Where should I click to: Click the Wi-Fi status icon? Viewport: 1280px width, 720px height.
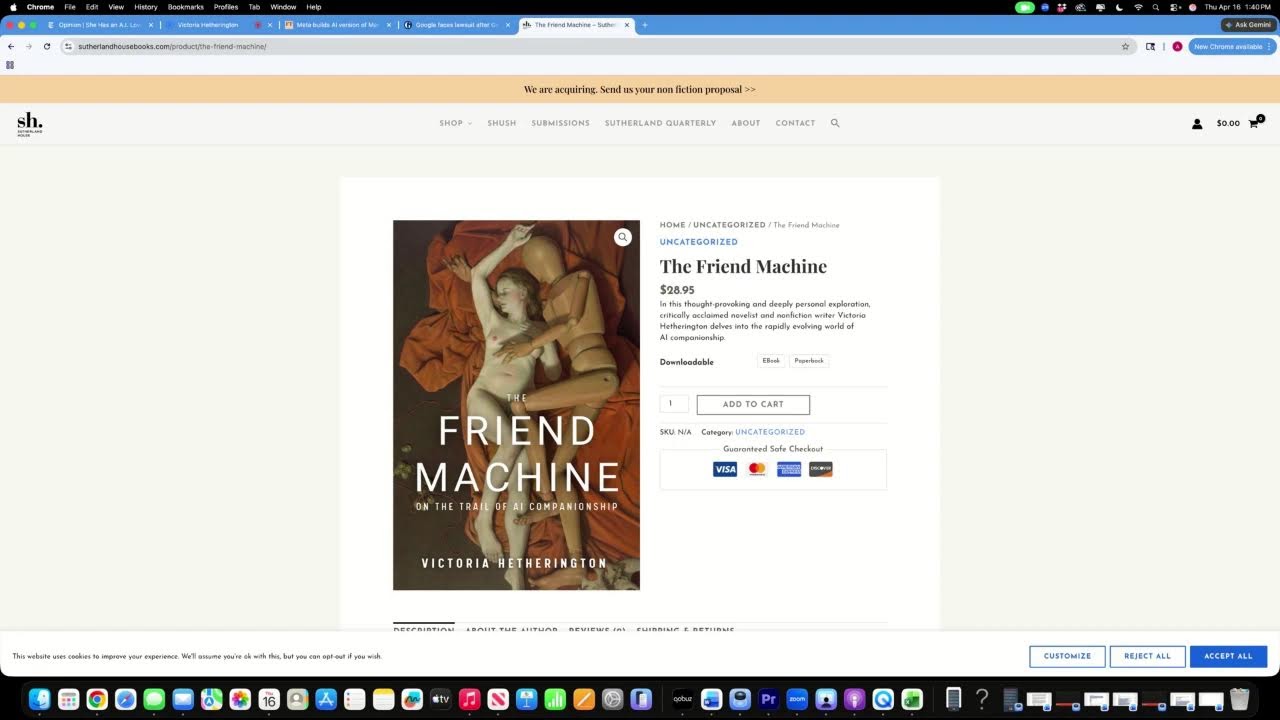1138,7
